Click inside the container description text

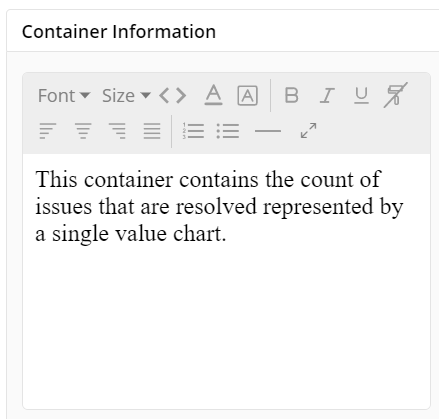tap(219, 206)
